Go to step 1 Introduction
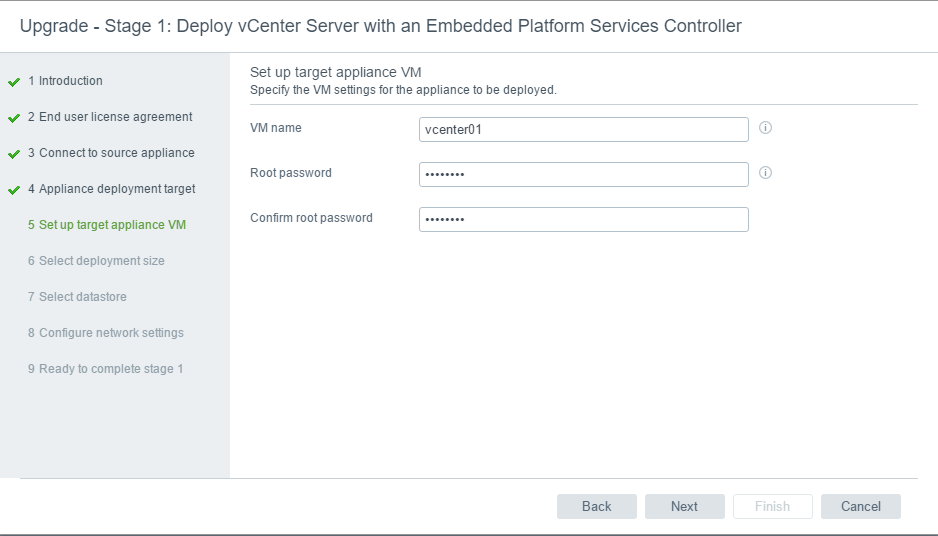The width and height of the screenshot is (938, 536). [65, 81]
